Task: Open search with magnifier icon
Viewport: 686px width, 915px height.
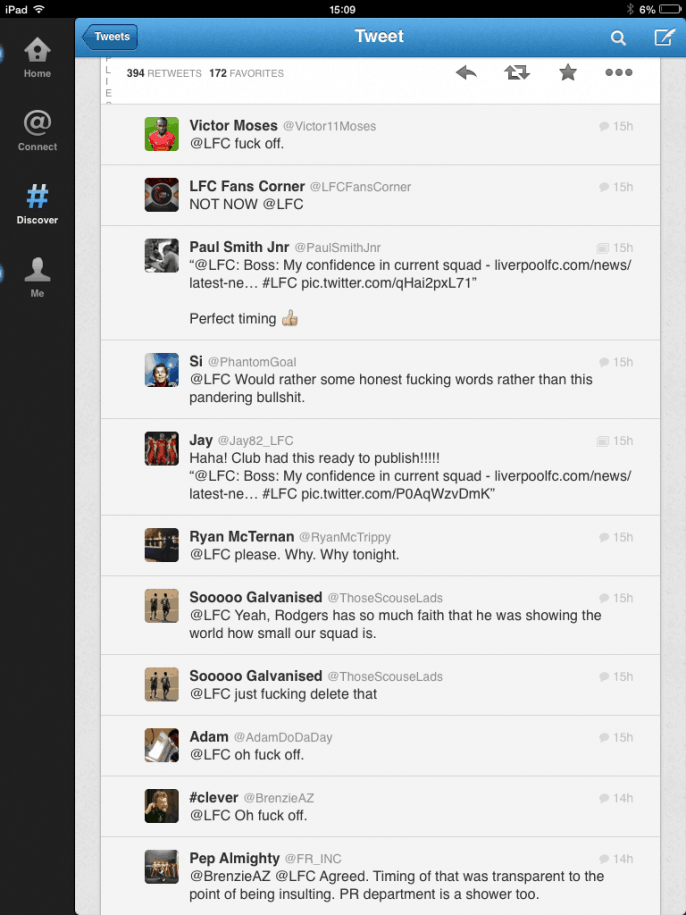Action: tap(618, 38)
